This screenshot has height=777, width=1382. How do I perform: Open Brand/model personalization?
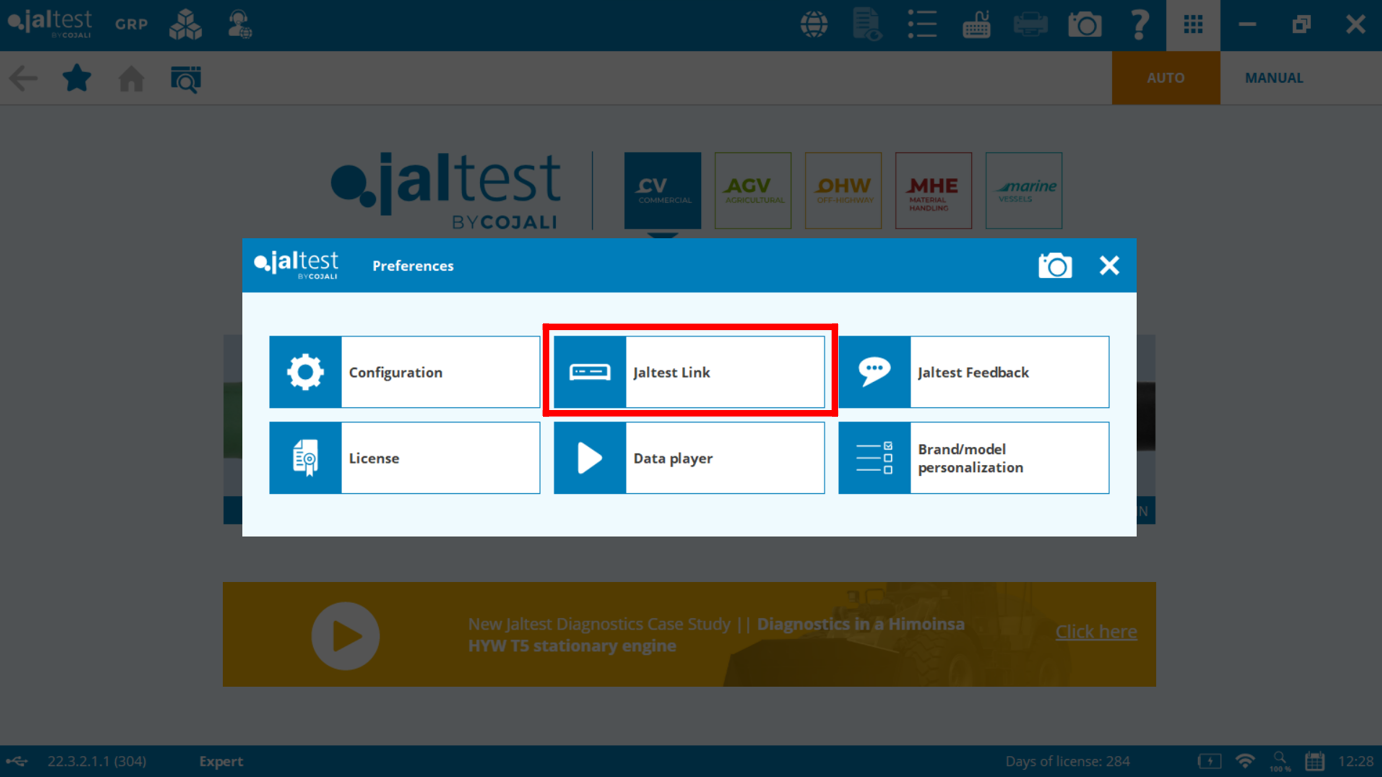[x=973, y=458]
